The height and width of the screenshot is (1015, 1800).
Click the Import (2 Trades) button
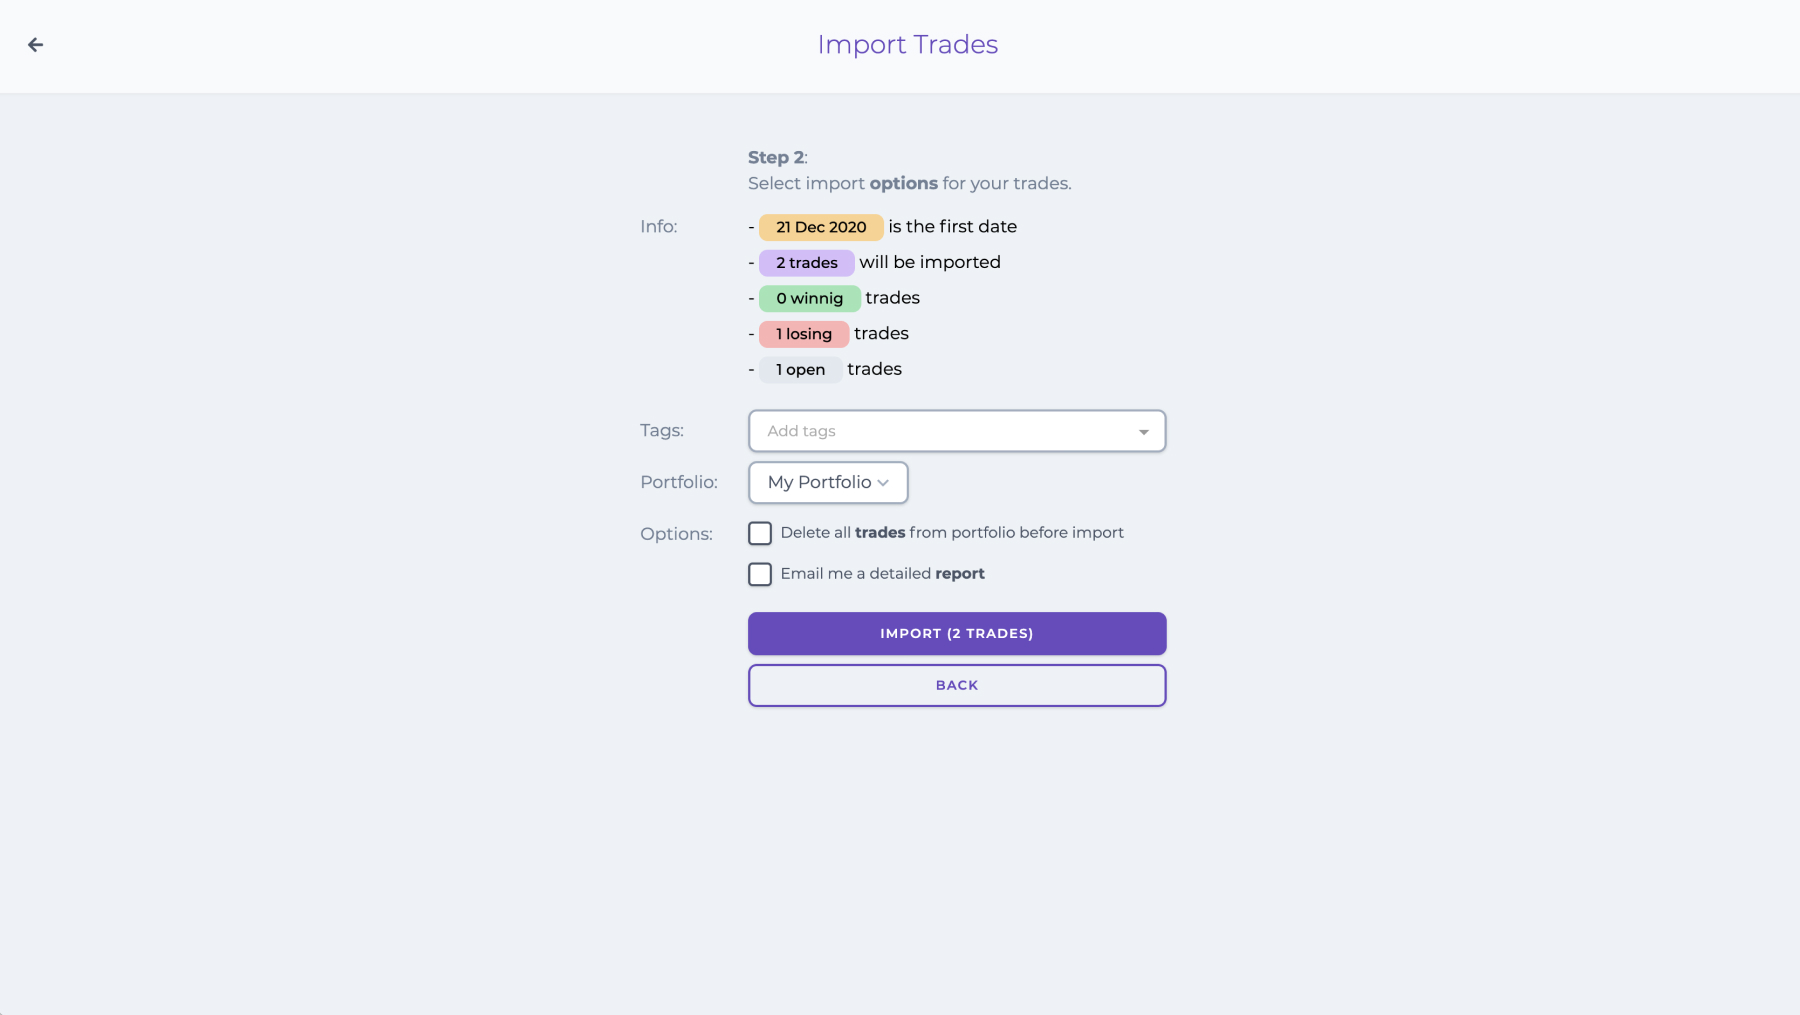pos(957,634)
